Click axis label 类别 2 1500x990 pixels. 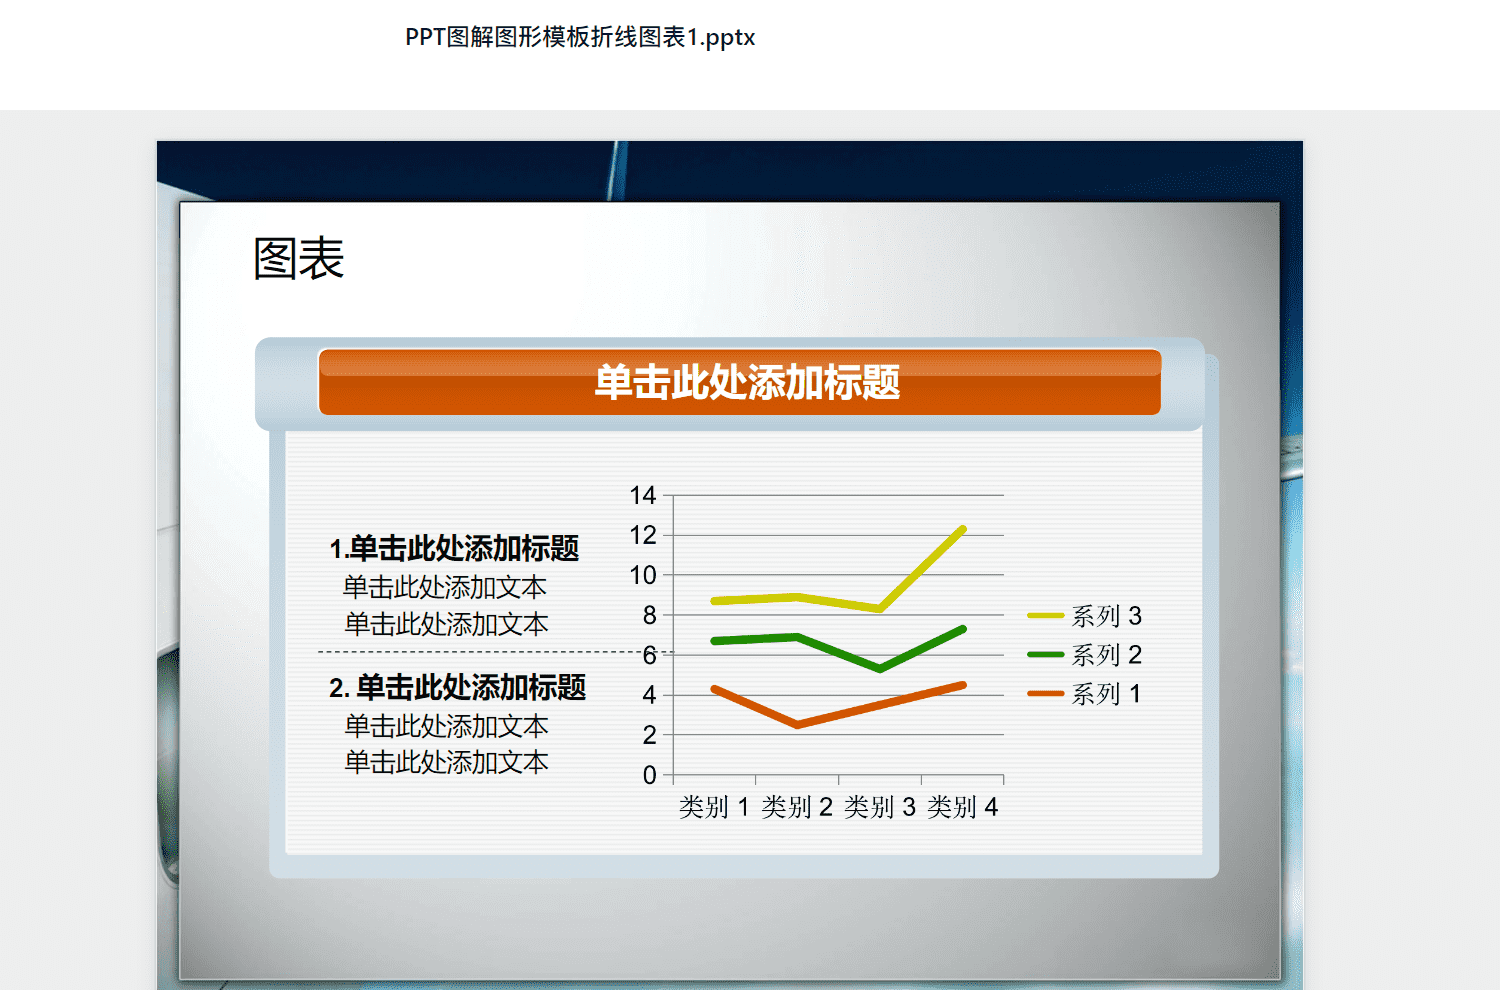(797, 807)
